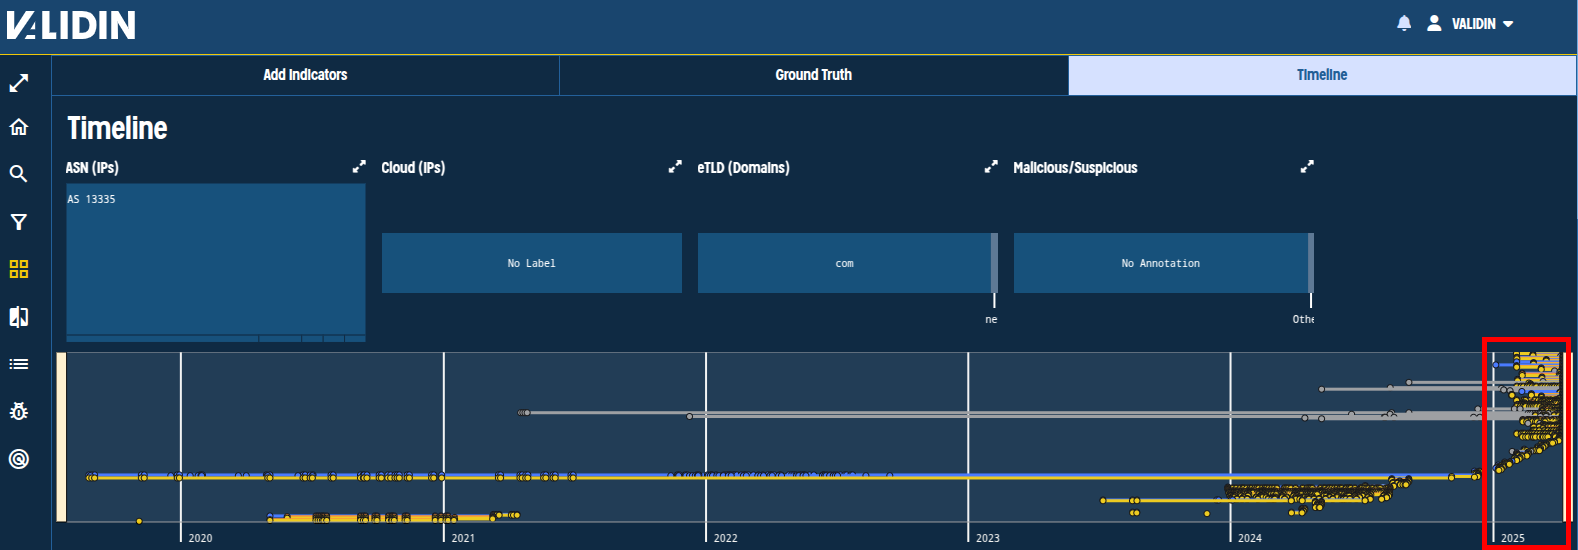Select the AS 13335 treemap block
This screenshot has width=1578, height=550.
point(216,259)
